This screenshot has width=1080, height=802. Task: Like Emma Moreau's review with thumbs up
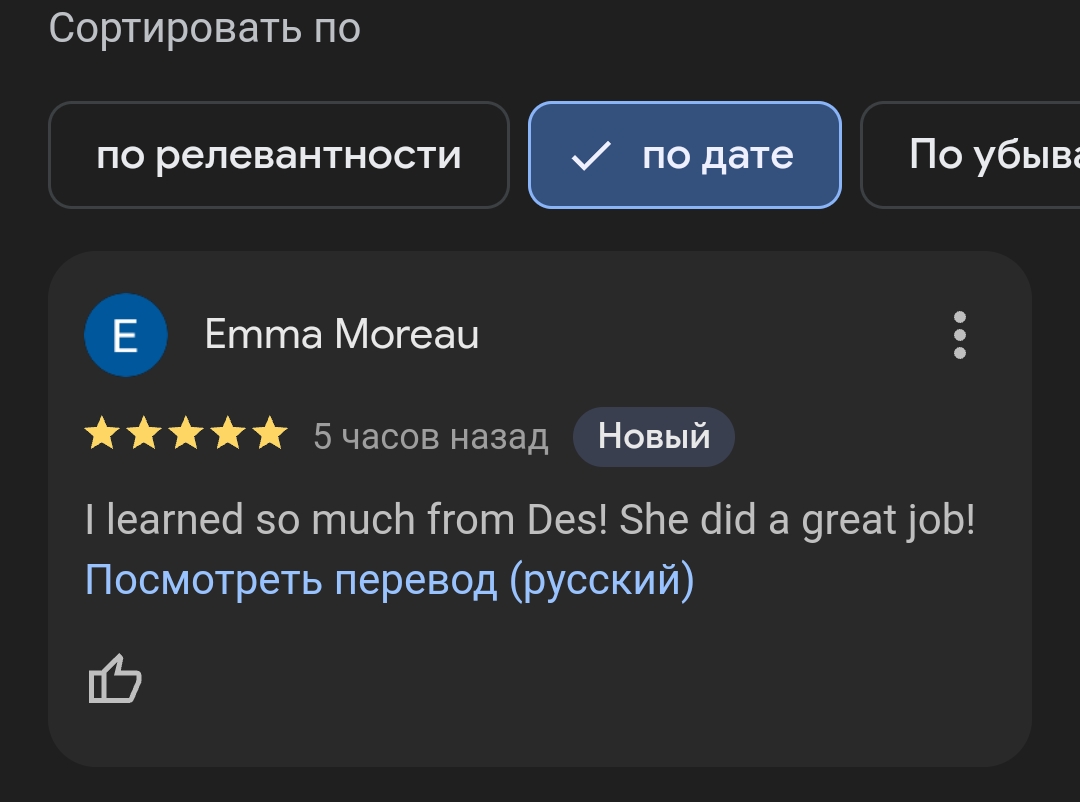tap(115, 679)
